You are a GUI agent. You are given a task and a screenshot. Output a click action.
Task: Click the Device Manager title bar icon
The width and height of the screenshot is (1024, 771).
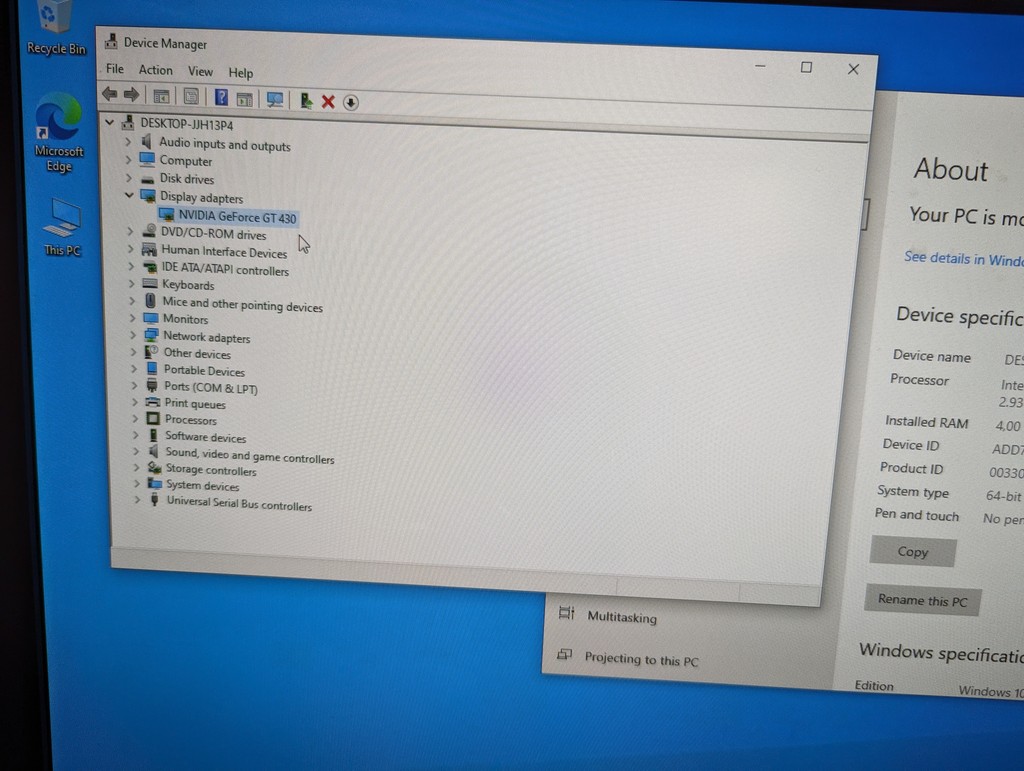(x=111, y=41)
